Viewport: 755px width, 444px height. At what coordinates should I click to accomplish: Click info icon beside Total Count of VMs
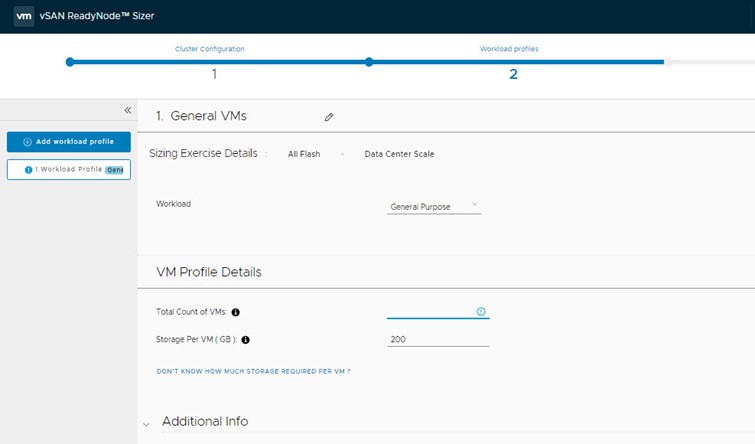point(235,312)
